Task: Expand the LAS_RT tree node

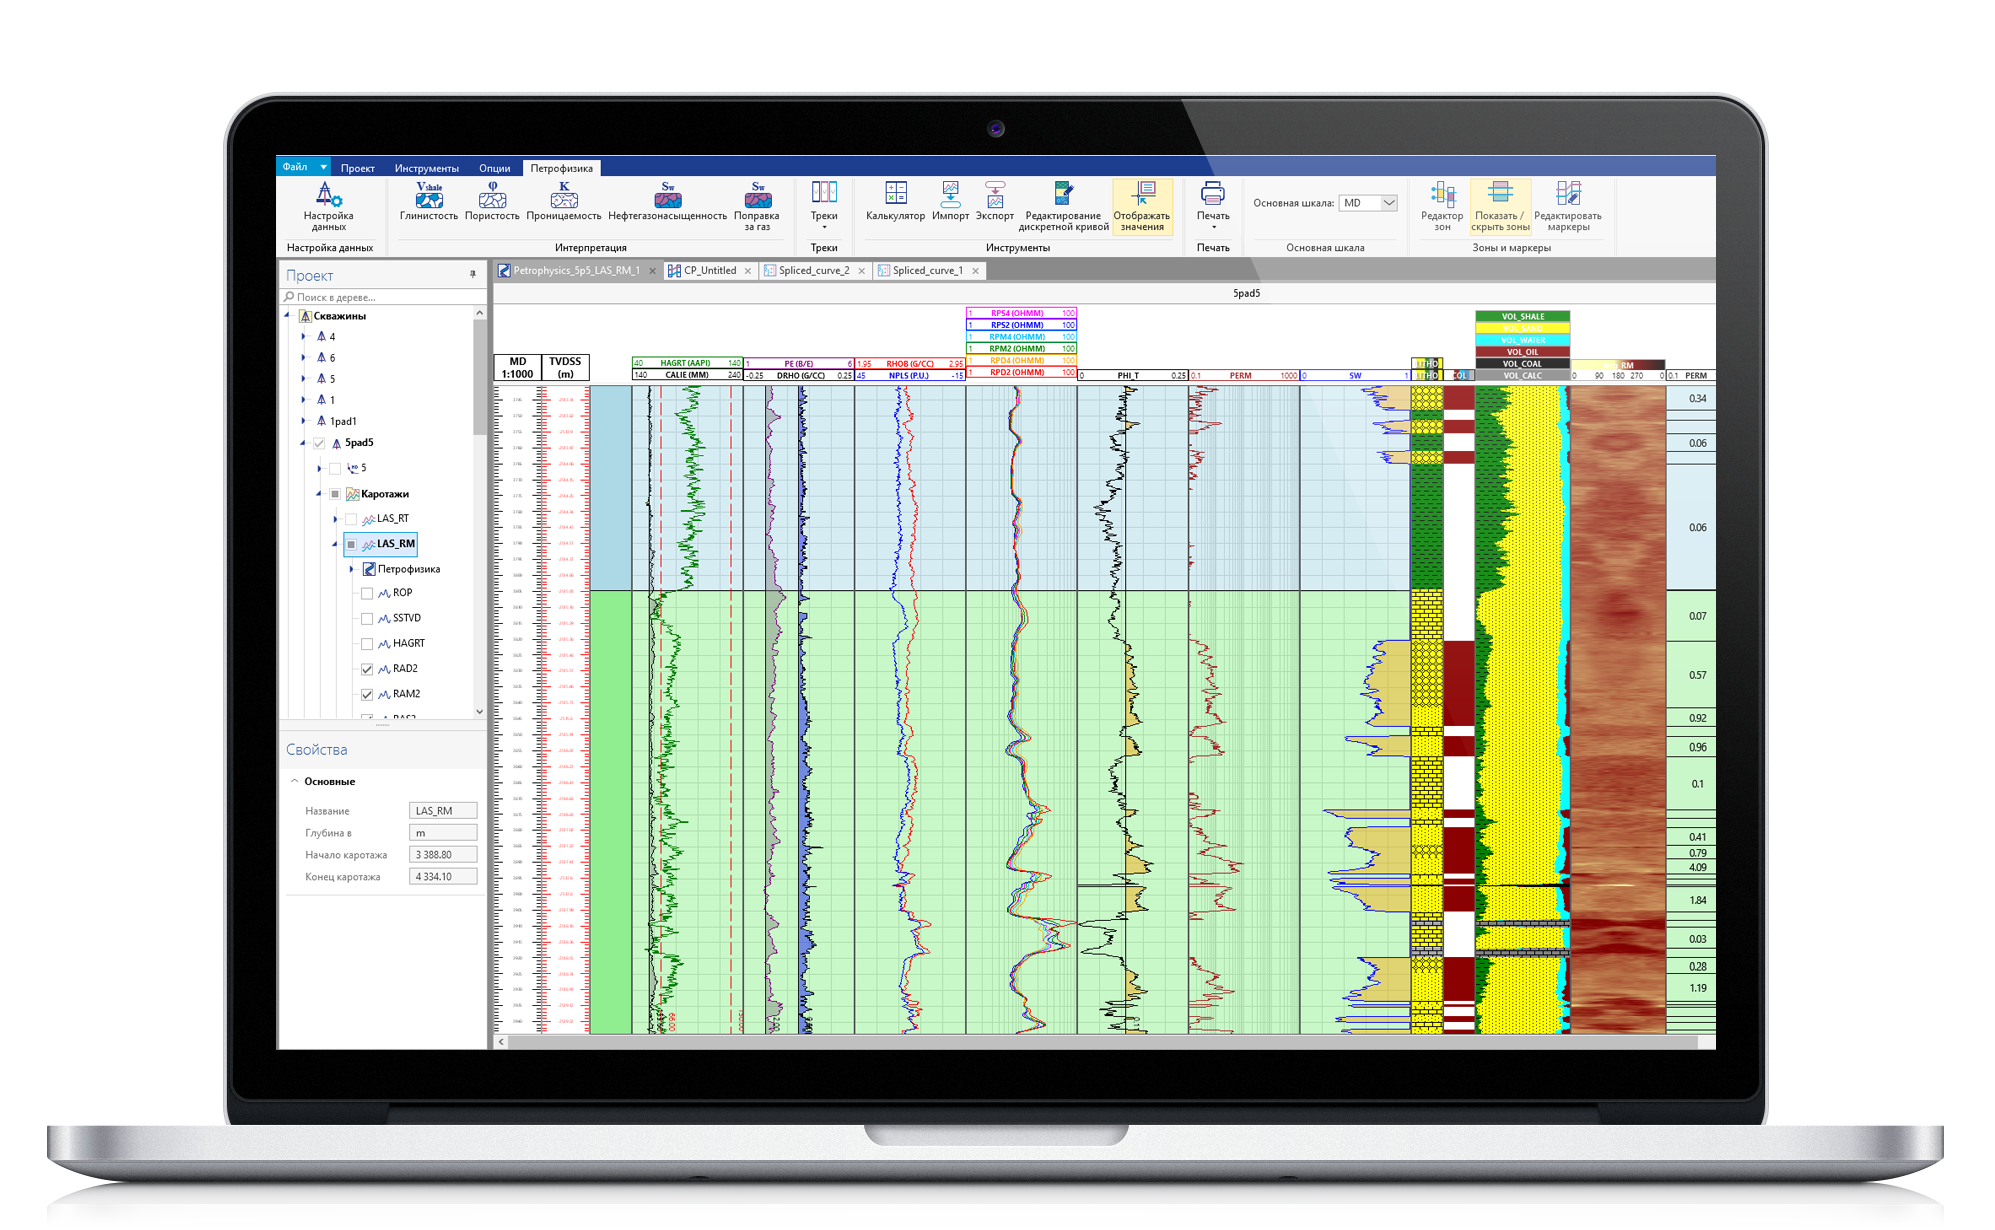Action: click(x=335, y=519)
